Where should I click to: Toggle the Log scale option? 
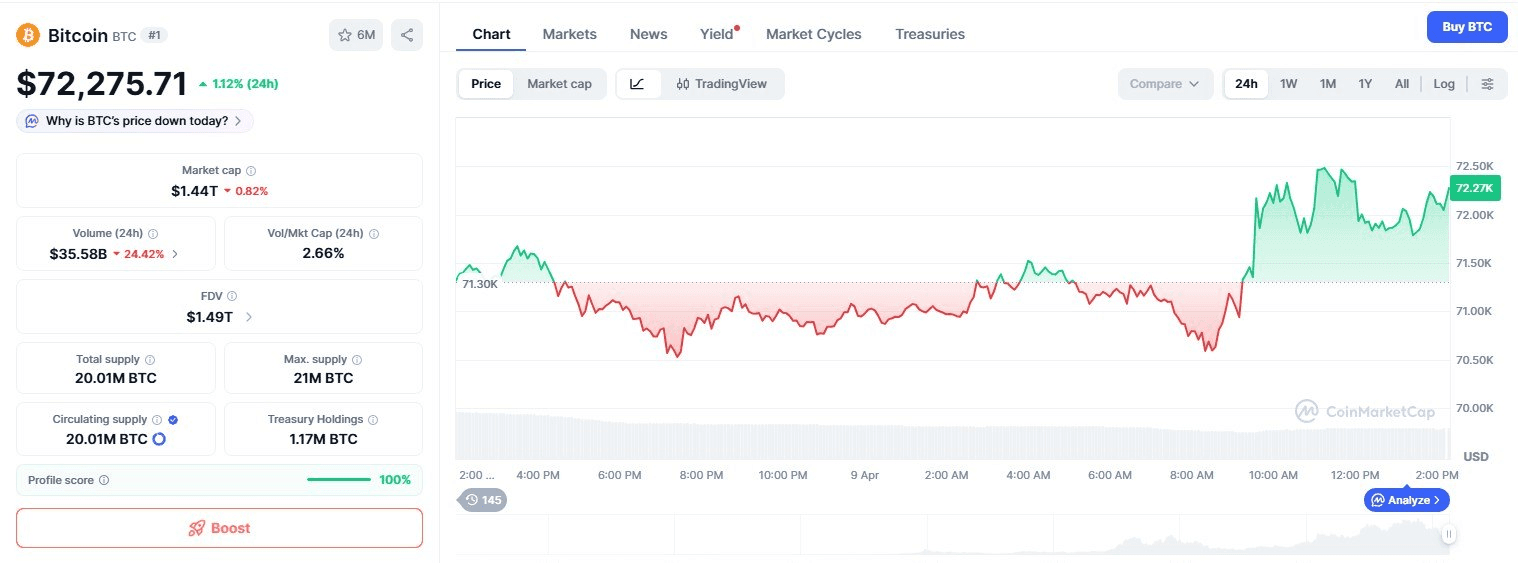tap(1443, 84)
